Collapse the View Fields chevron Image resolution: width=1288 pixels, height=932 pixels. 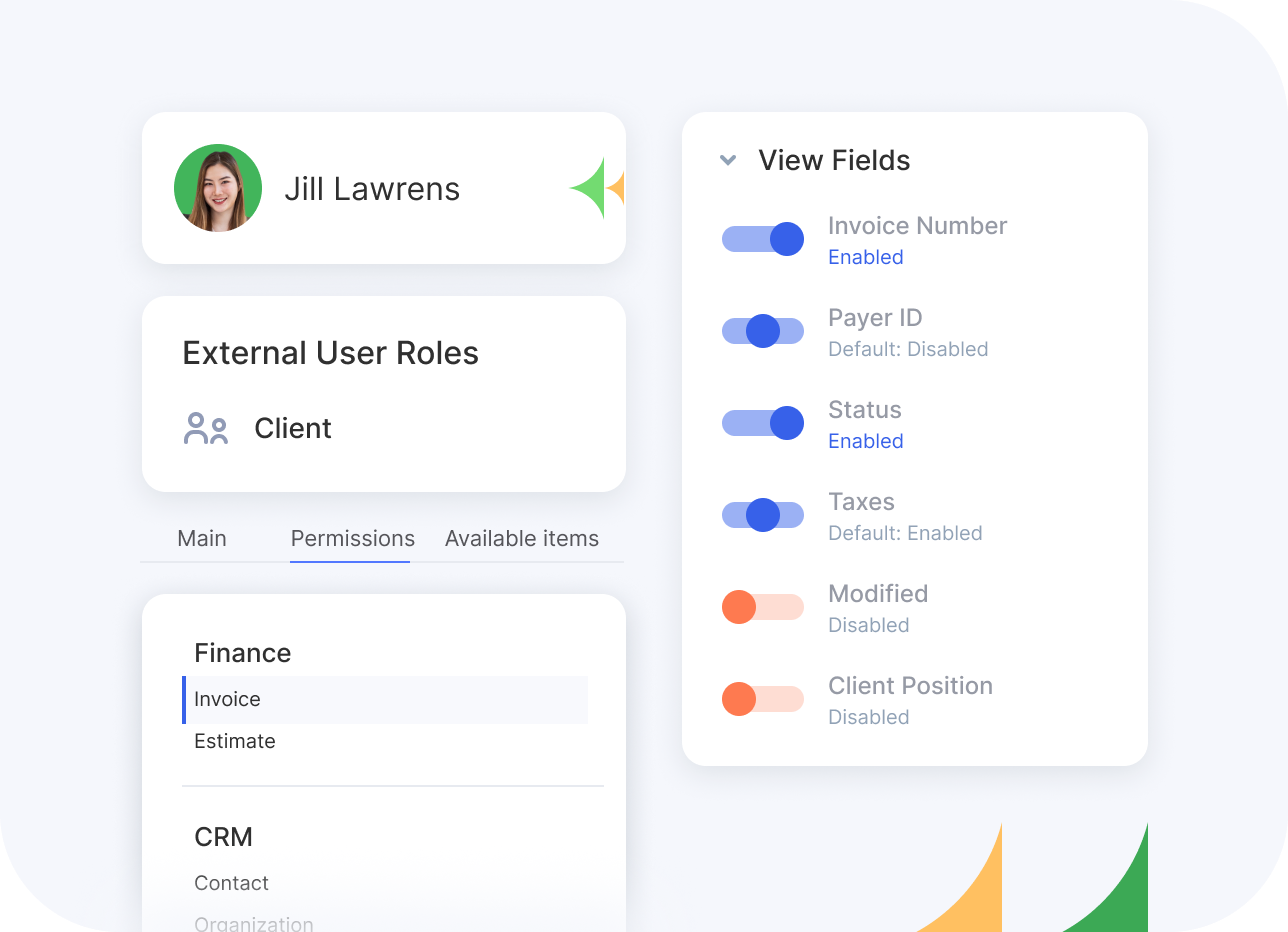728,160
